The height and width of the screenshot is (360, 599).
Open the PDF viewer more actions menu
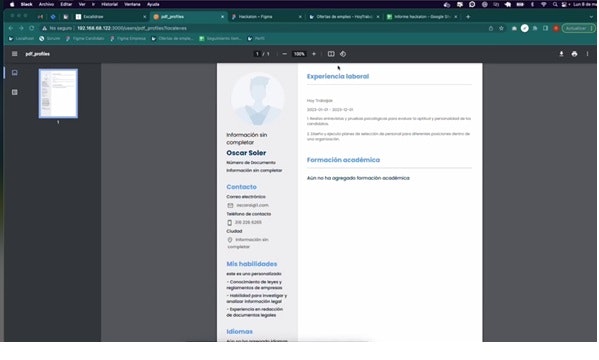pyautogui.click(x=588, y=54)
